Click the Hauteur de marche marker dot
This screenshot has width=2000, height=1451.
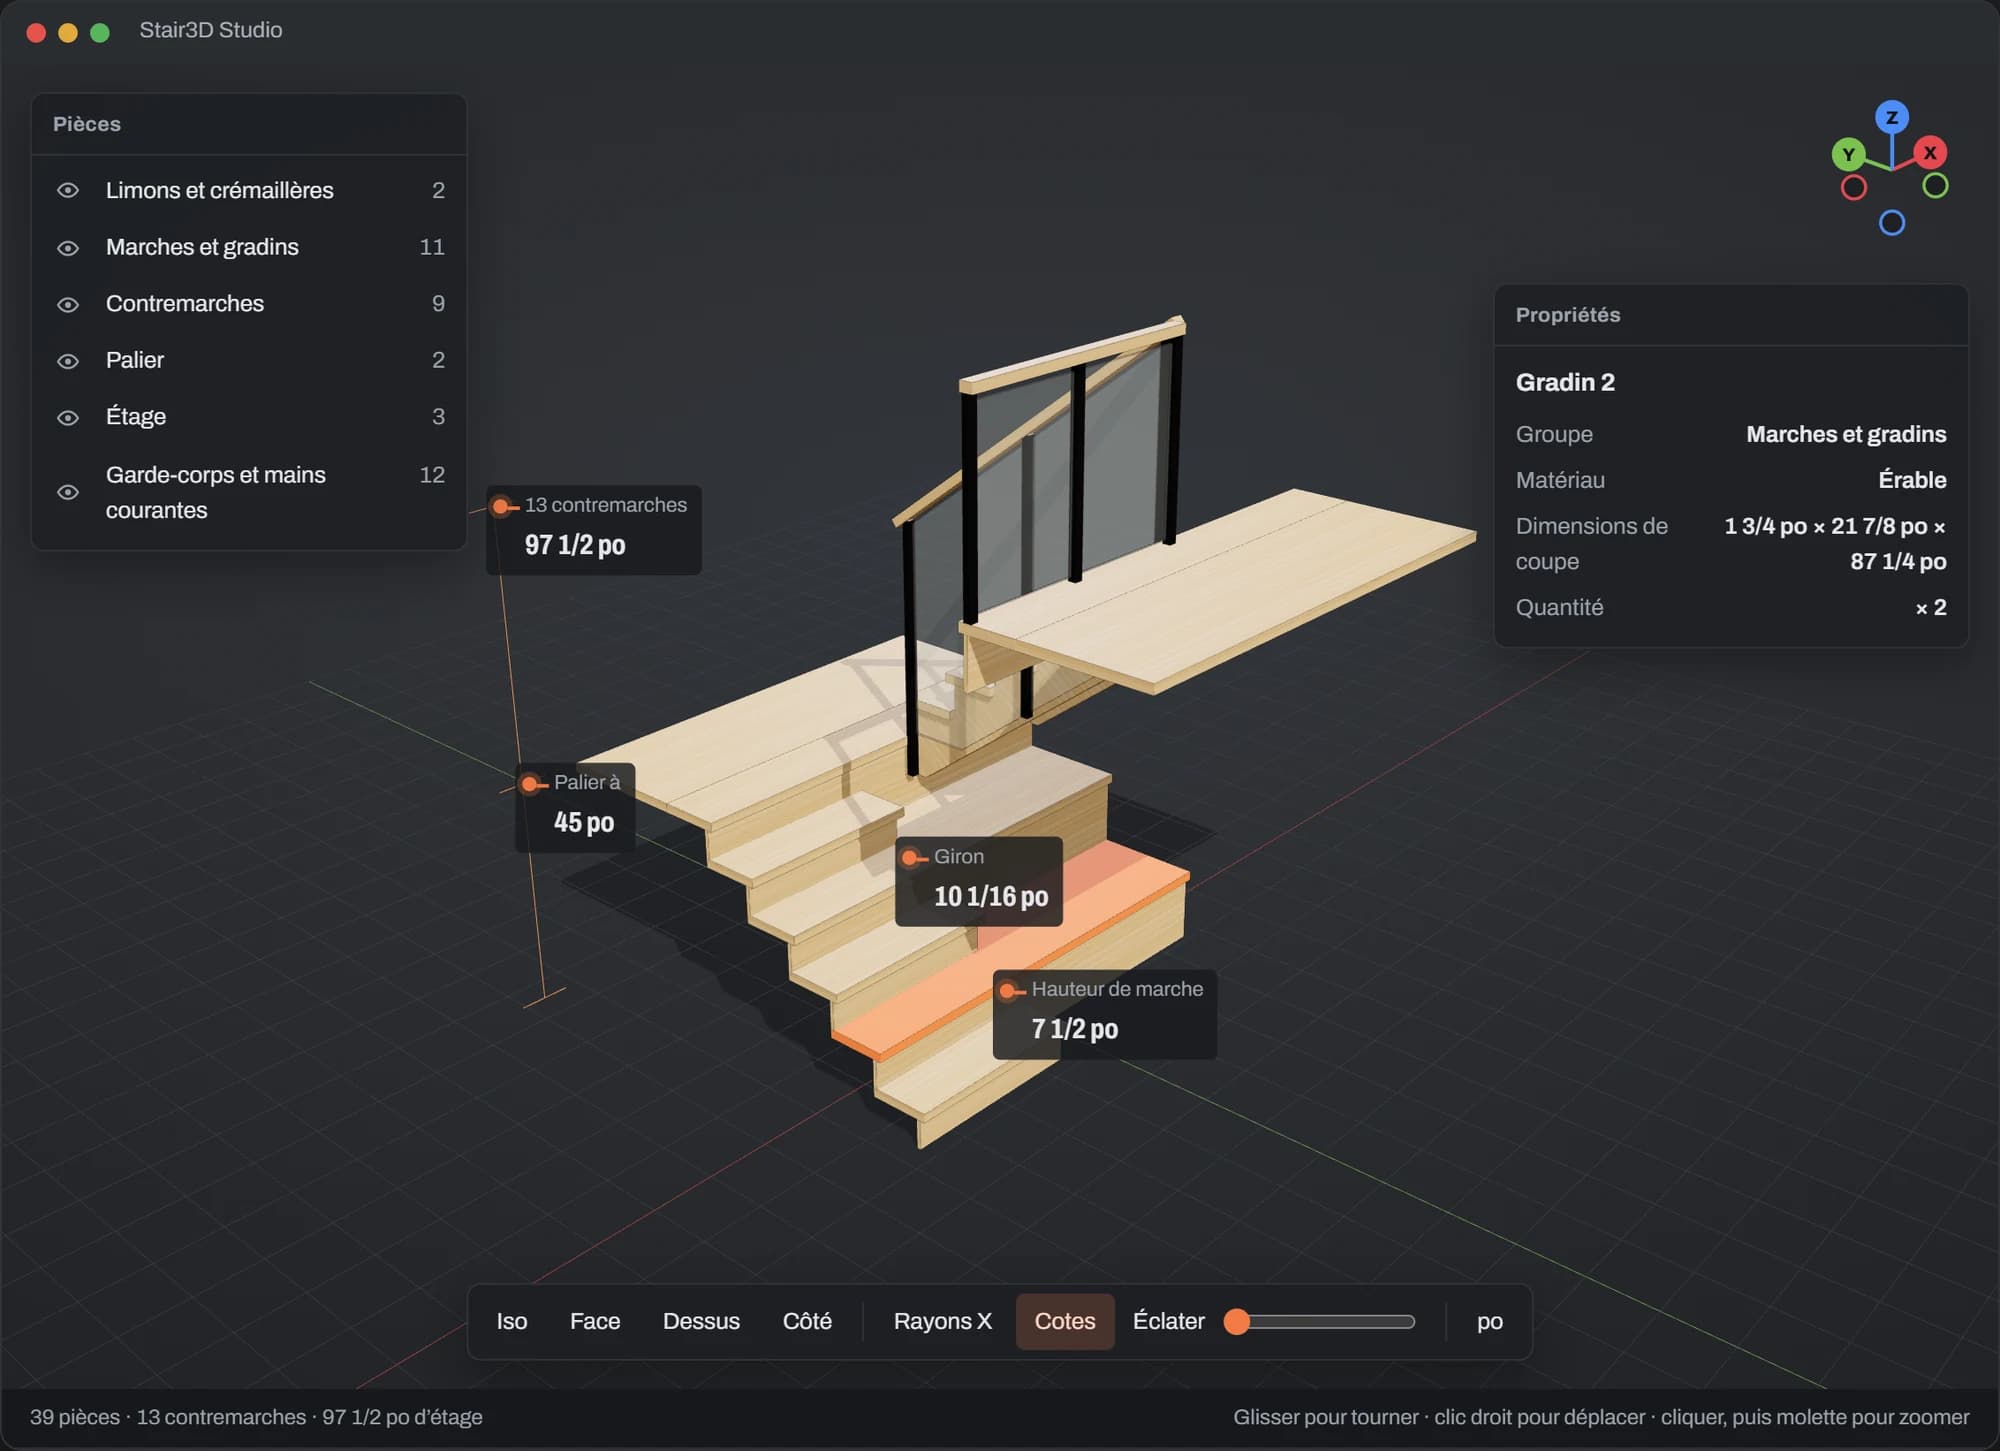tap(1008, 991)
